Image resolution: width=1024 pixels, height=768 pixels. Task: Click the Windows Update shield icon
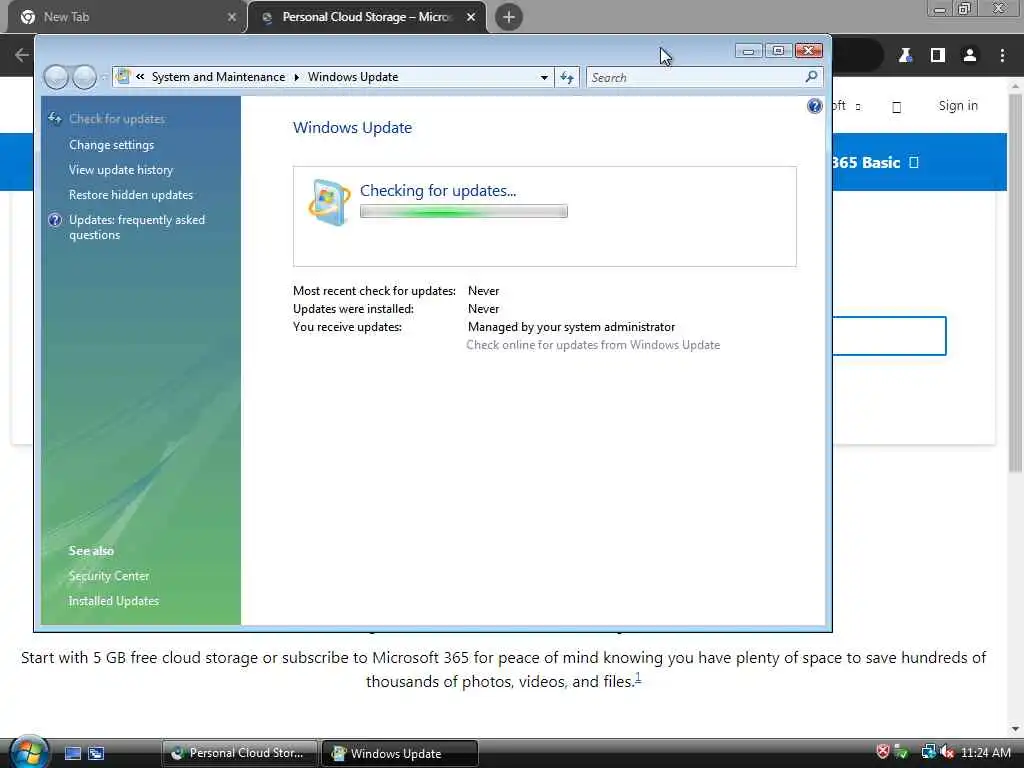click(328, 202)
